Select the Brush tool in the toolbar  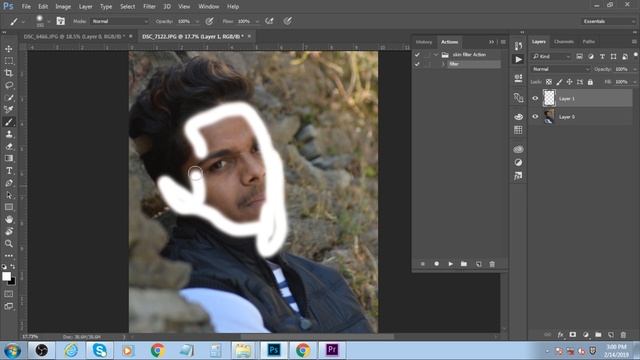tap(9, 122)
